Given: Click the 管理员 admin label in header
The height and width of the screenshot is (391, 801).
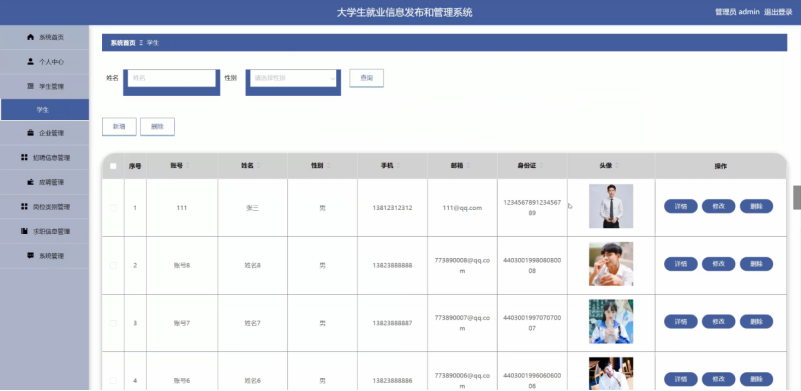Looking at the screenshot, I should (x=737, y=12).
